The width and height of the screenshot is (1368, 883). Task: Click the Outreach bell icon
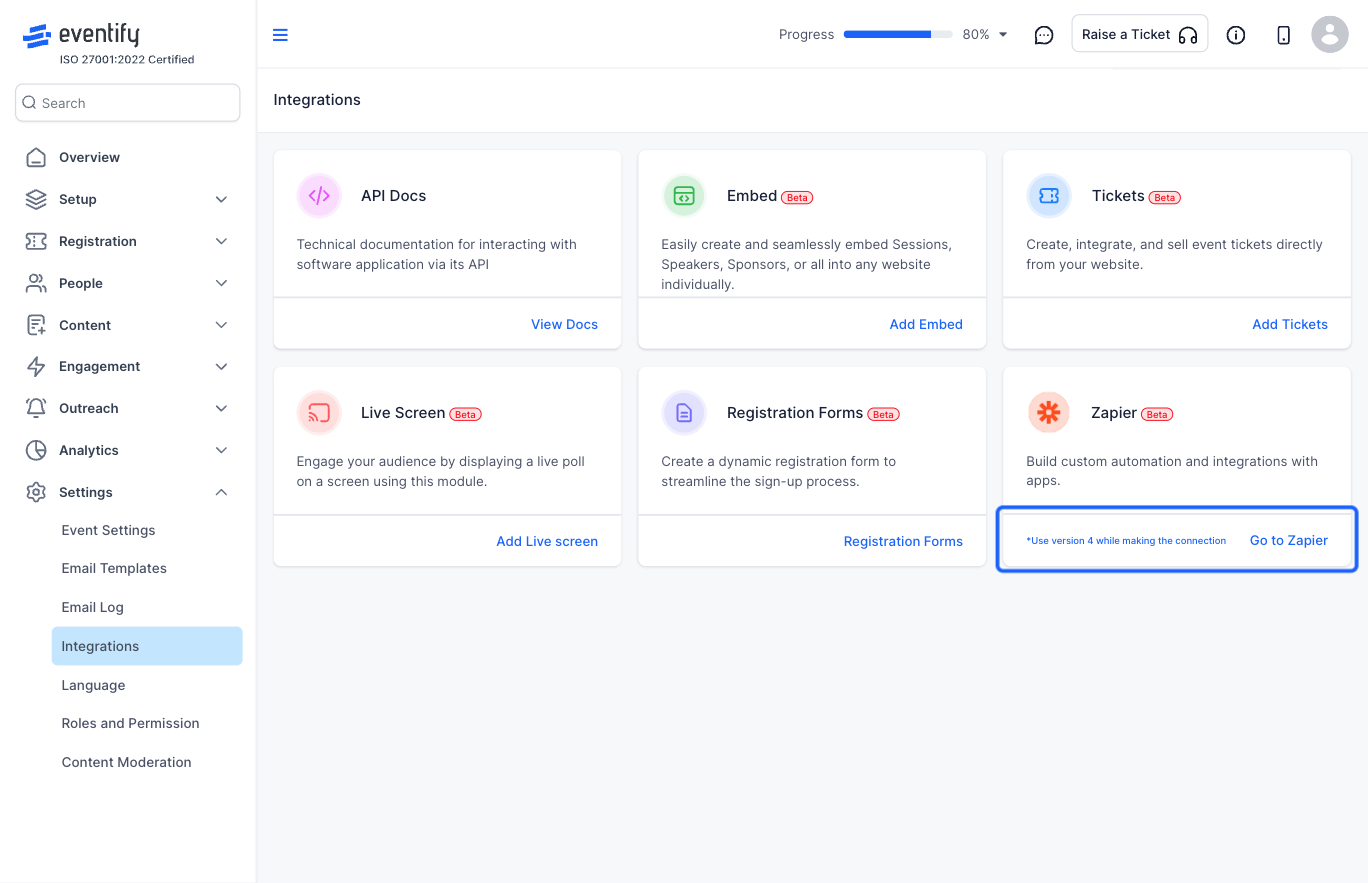(36, 408)
